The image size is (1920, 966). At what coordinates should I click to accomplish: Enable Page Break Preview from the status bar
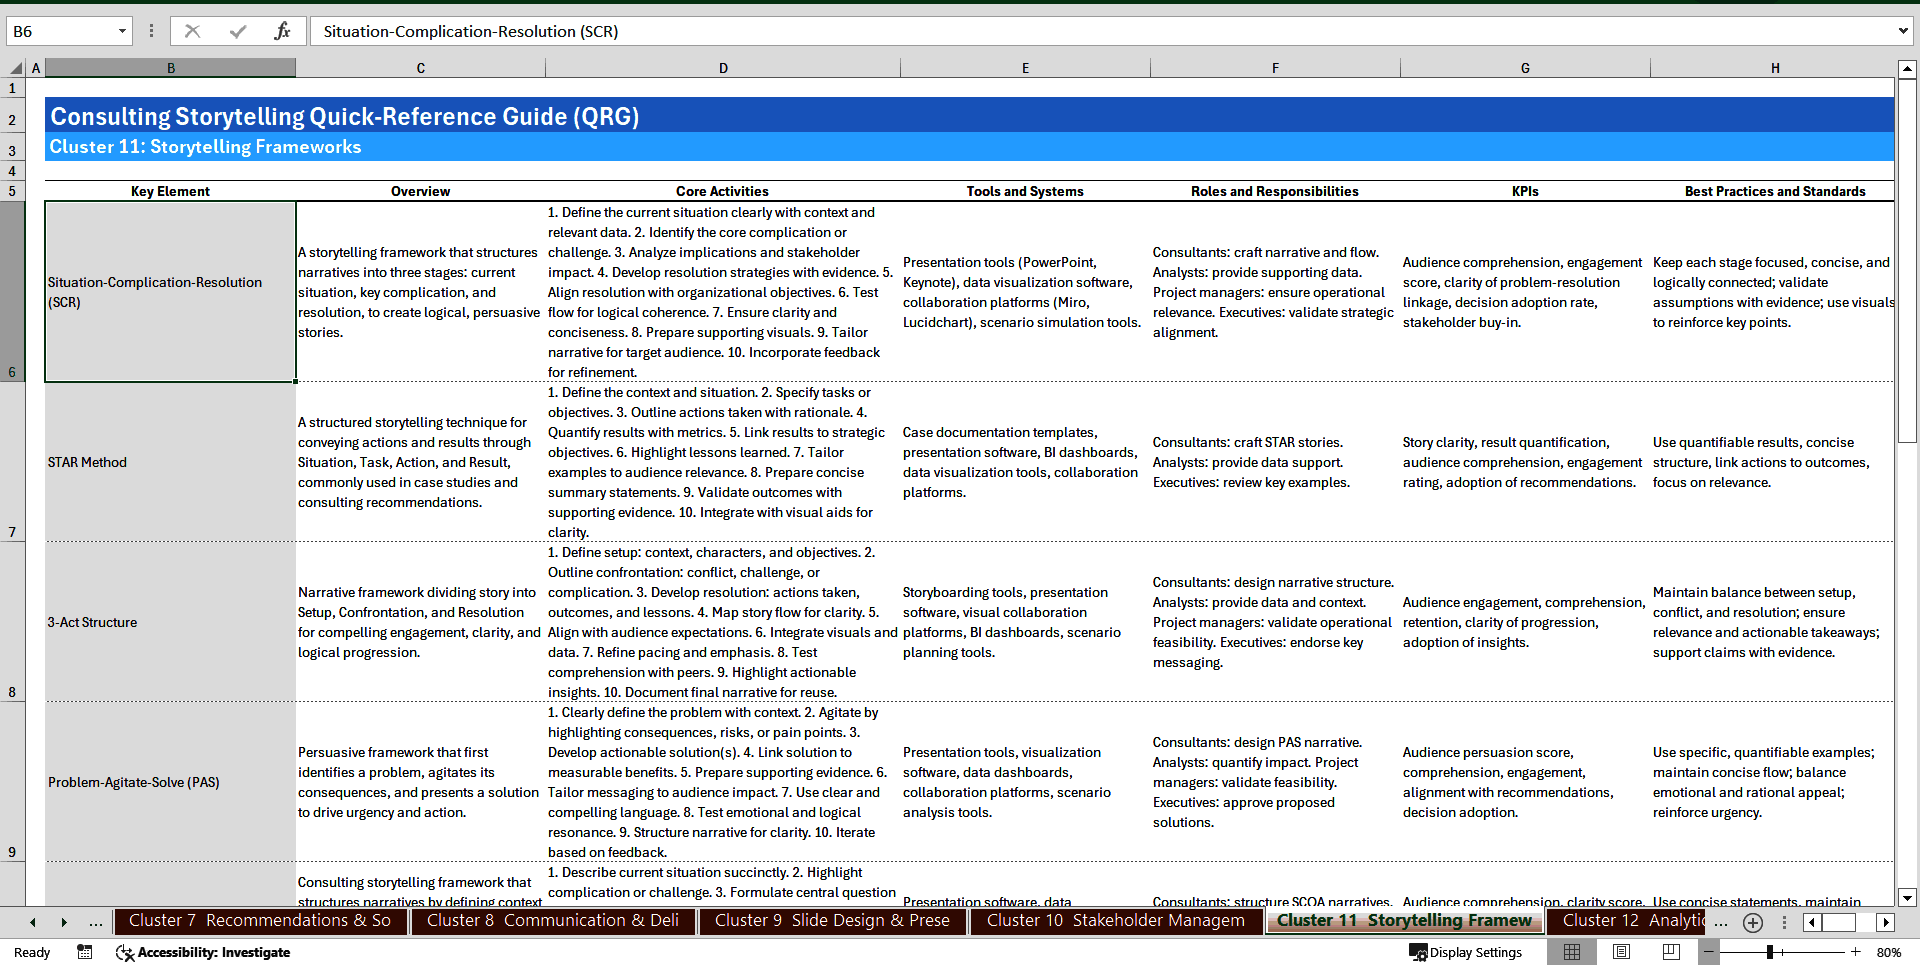coord(1672,952)
